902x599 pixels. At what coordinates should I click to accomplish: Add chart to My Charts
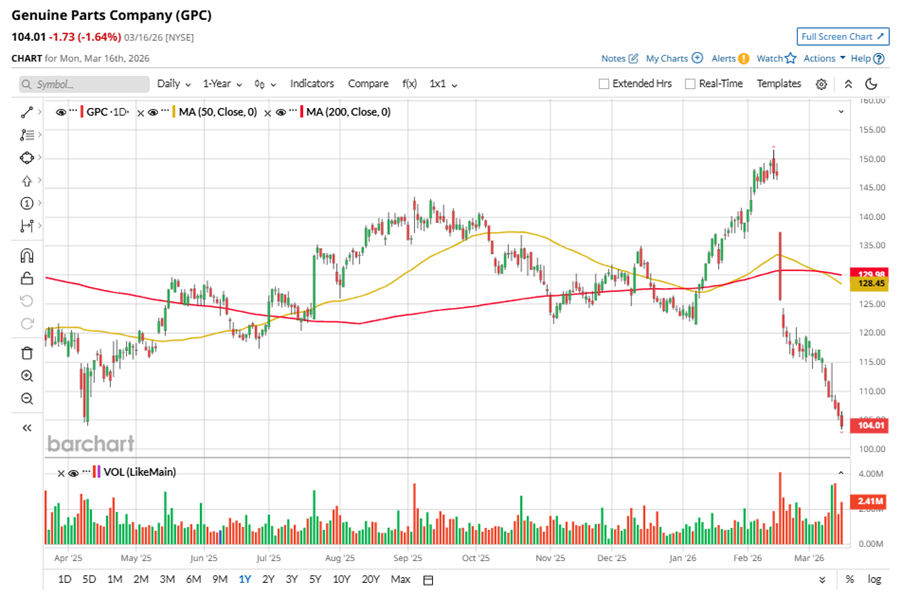tap(697, 58)
